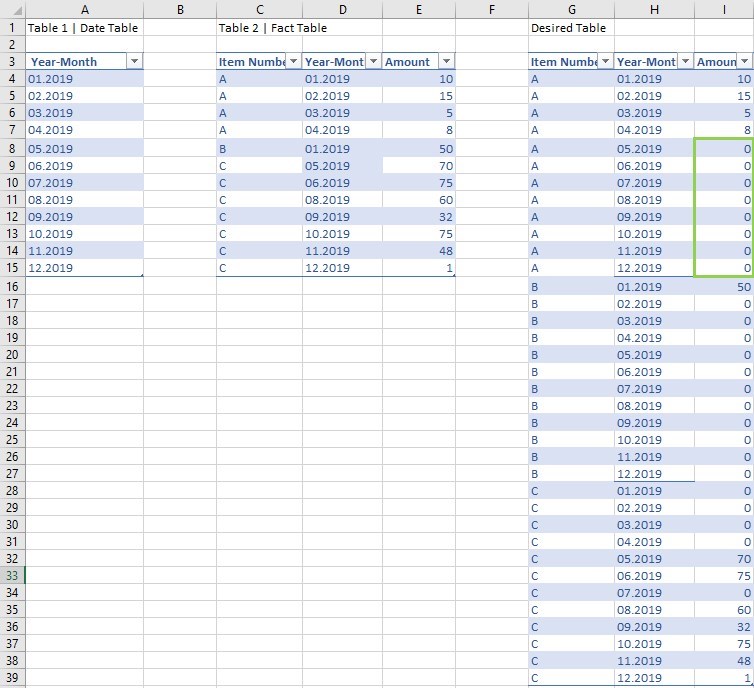Open the Date Table Year-Month filter dropdown

point(135,62)
